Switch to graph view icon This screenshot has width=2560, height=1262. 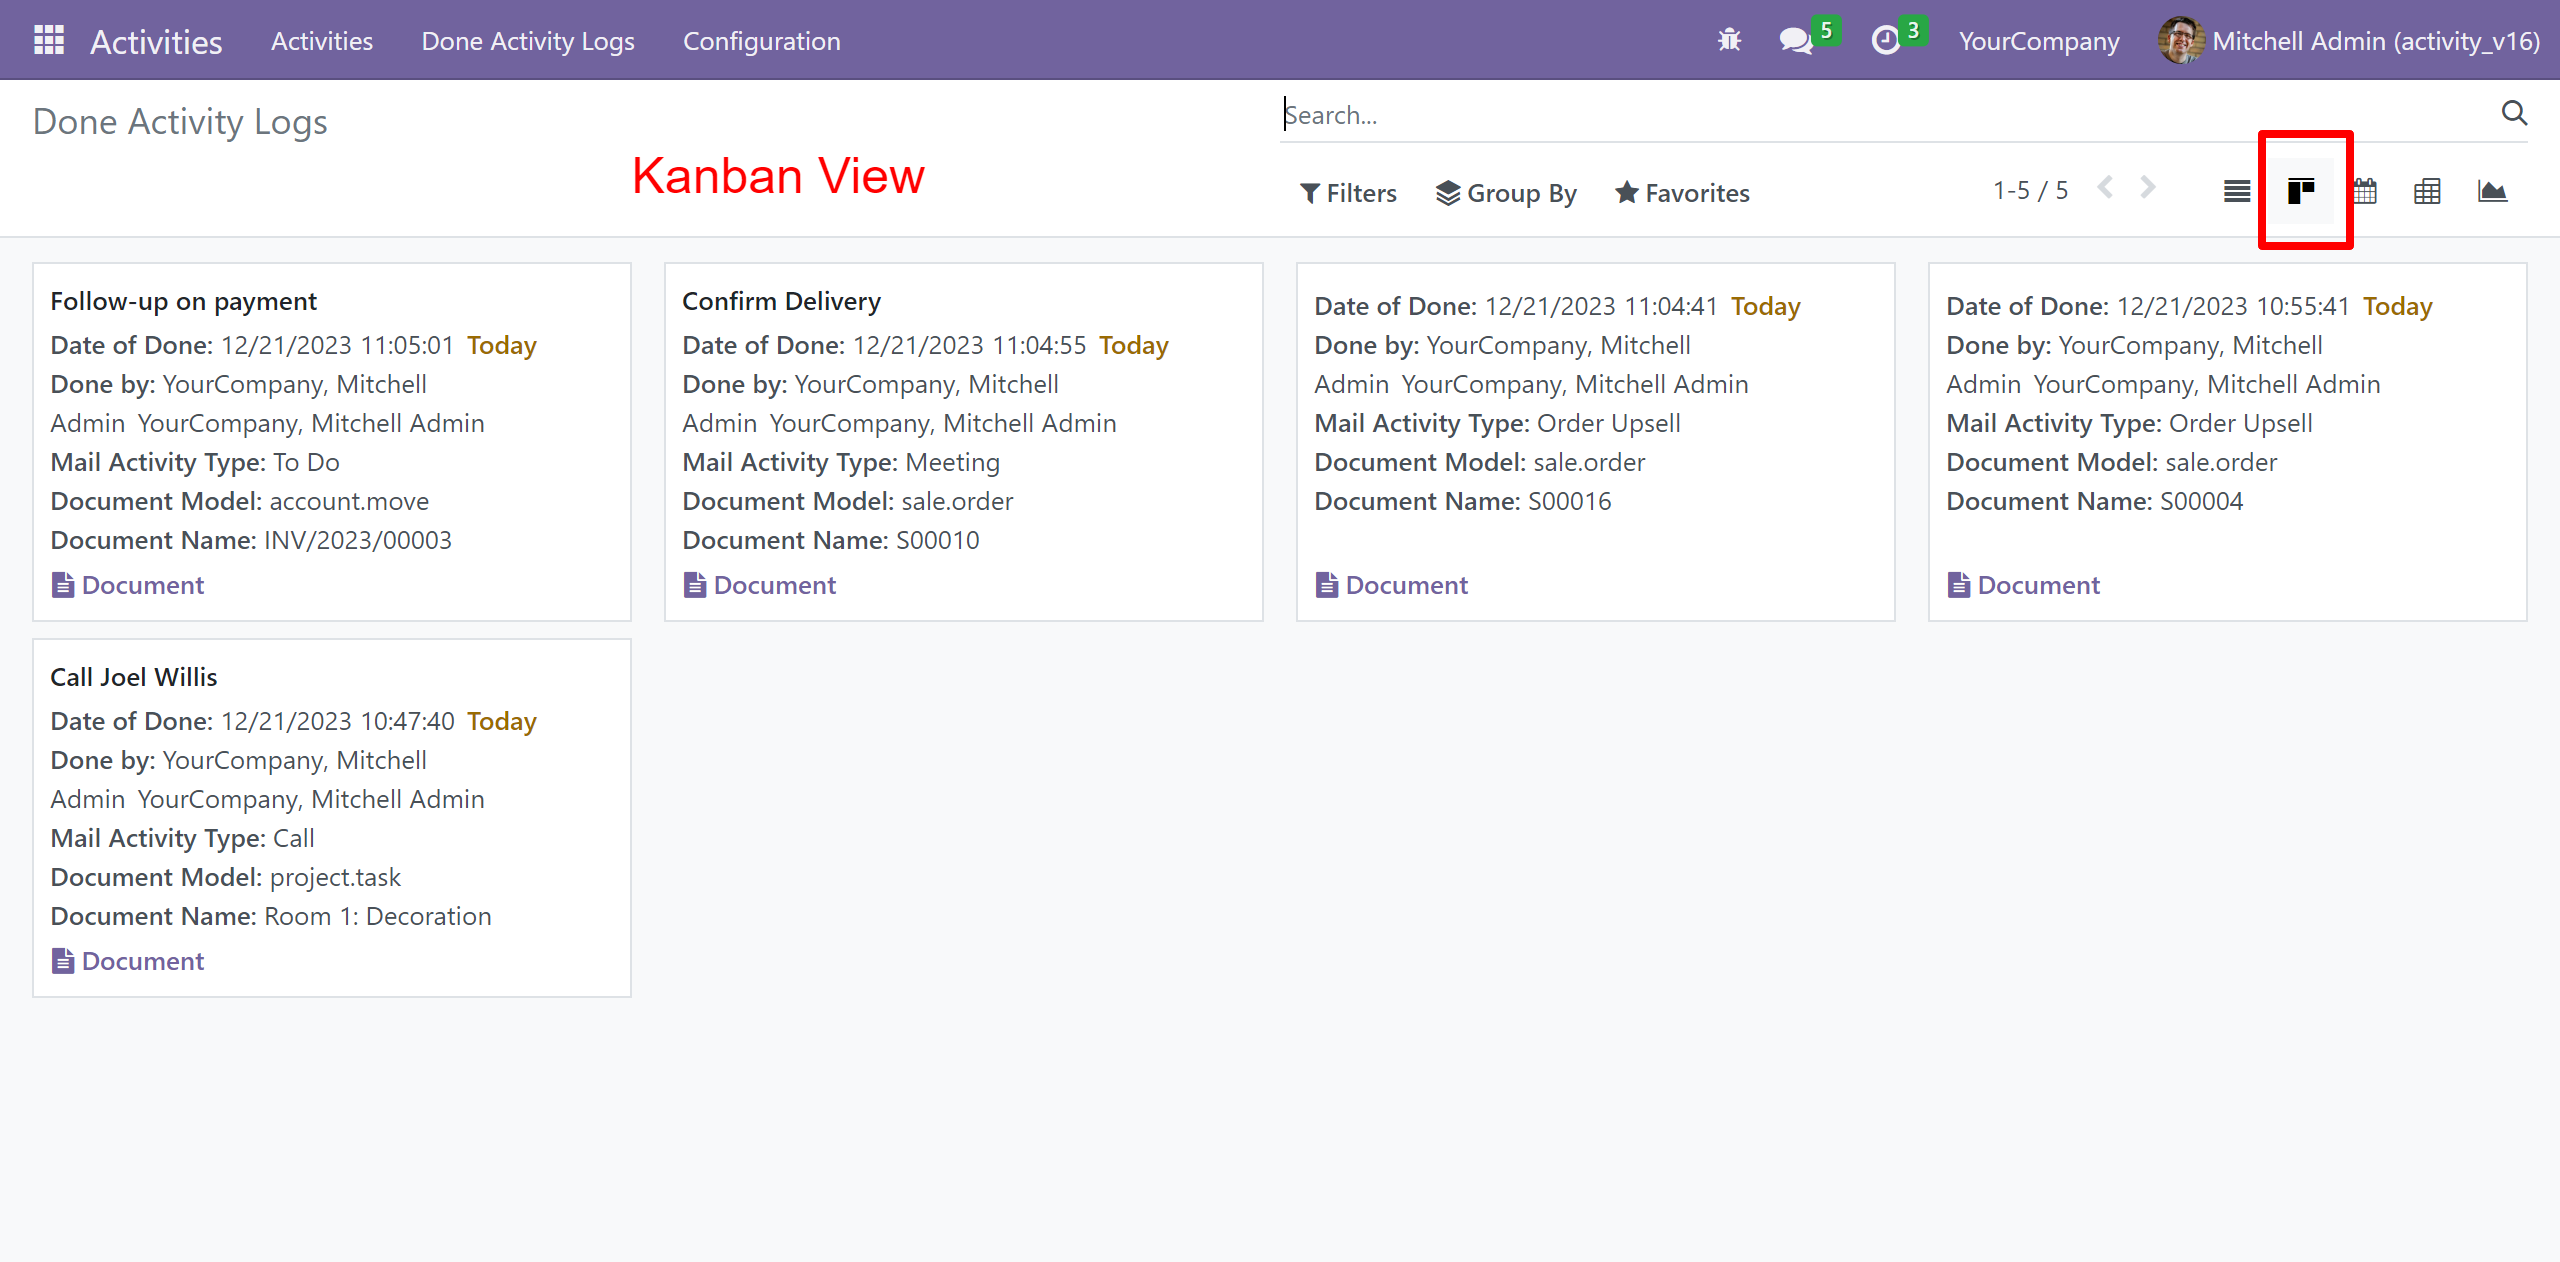point(2492,191)
